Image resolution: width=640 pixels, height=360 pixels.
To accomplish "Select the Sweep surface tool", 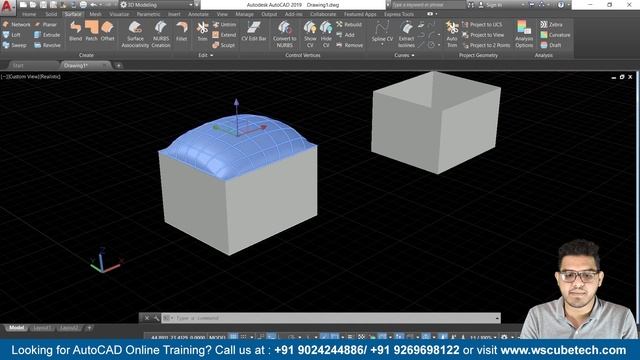I will point(15,45).
